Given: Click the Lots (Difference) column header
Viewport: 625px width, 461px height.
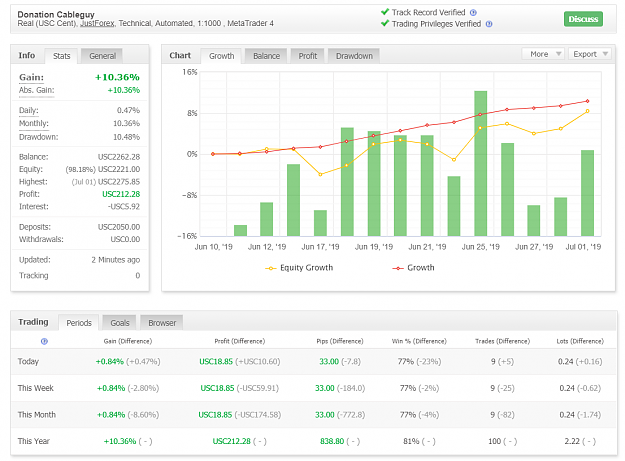Looking at the screenshot, I should point(580,341).
